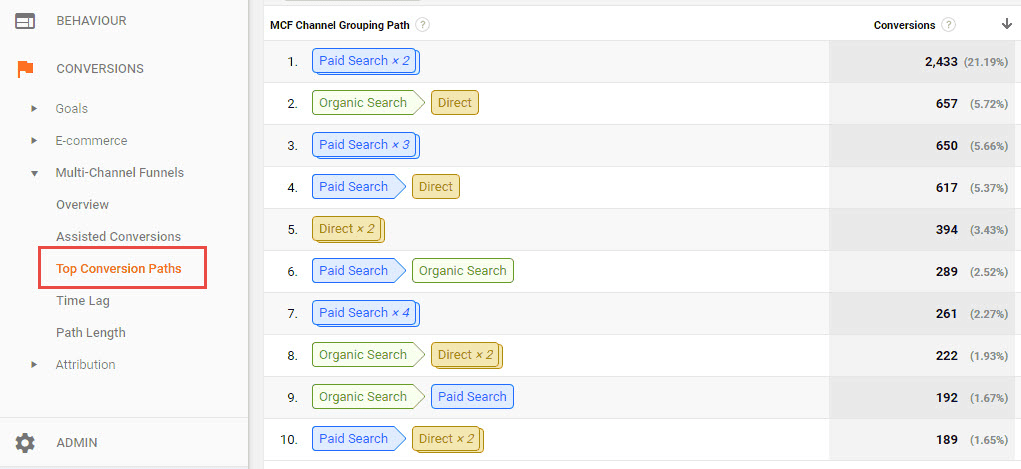This screenshot has width=1021, height=469.
Task: Open the Path Length report
Action: point(91,333)
